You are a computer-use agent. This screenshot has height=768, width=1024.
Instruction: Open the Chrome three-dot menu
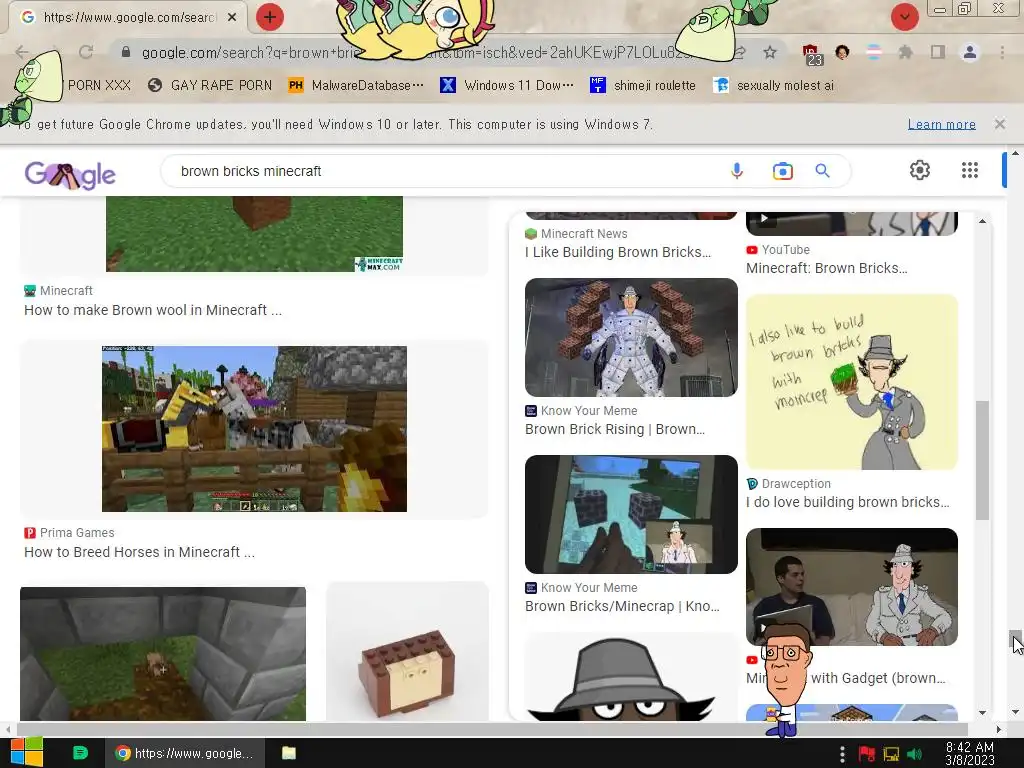pos(1002,52)
